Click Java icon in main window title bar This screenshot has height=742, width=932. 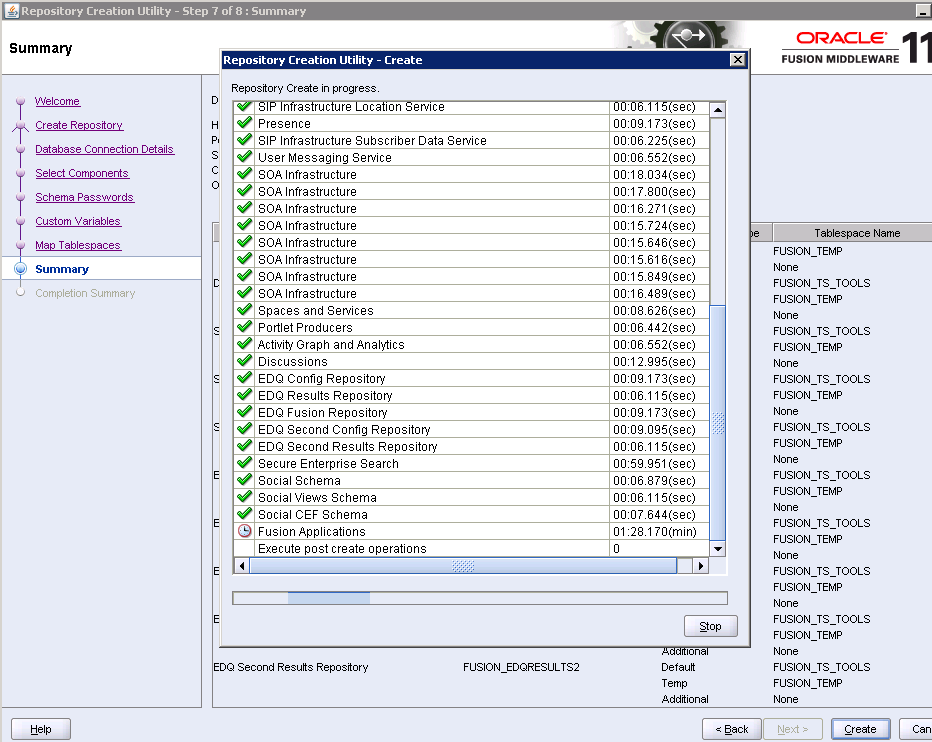(10, 11)
